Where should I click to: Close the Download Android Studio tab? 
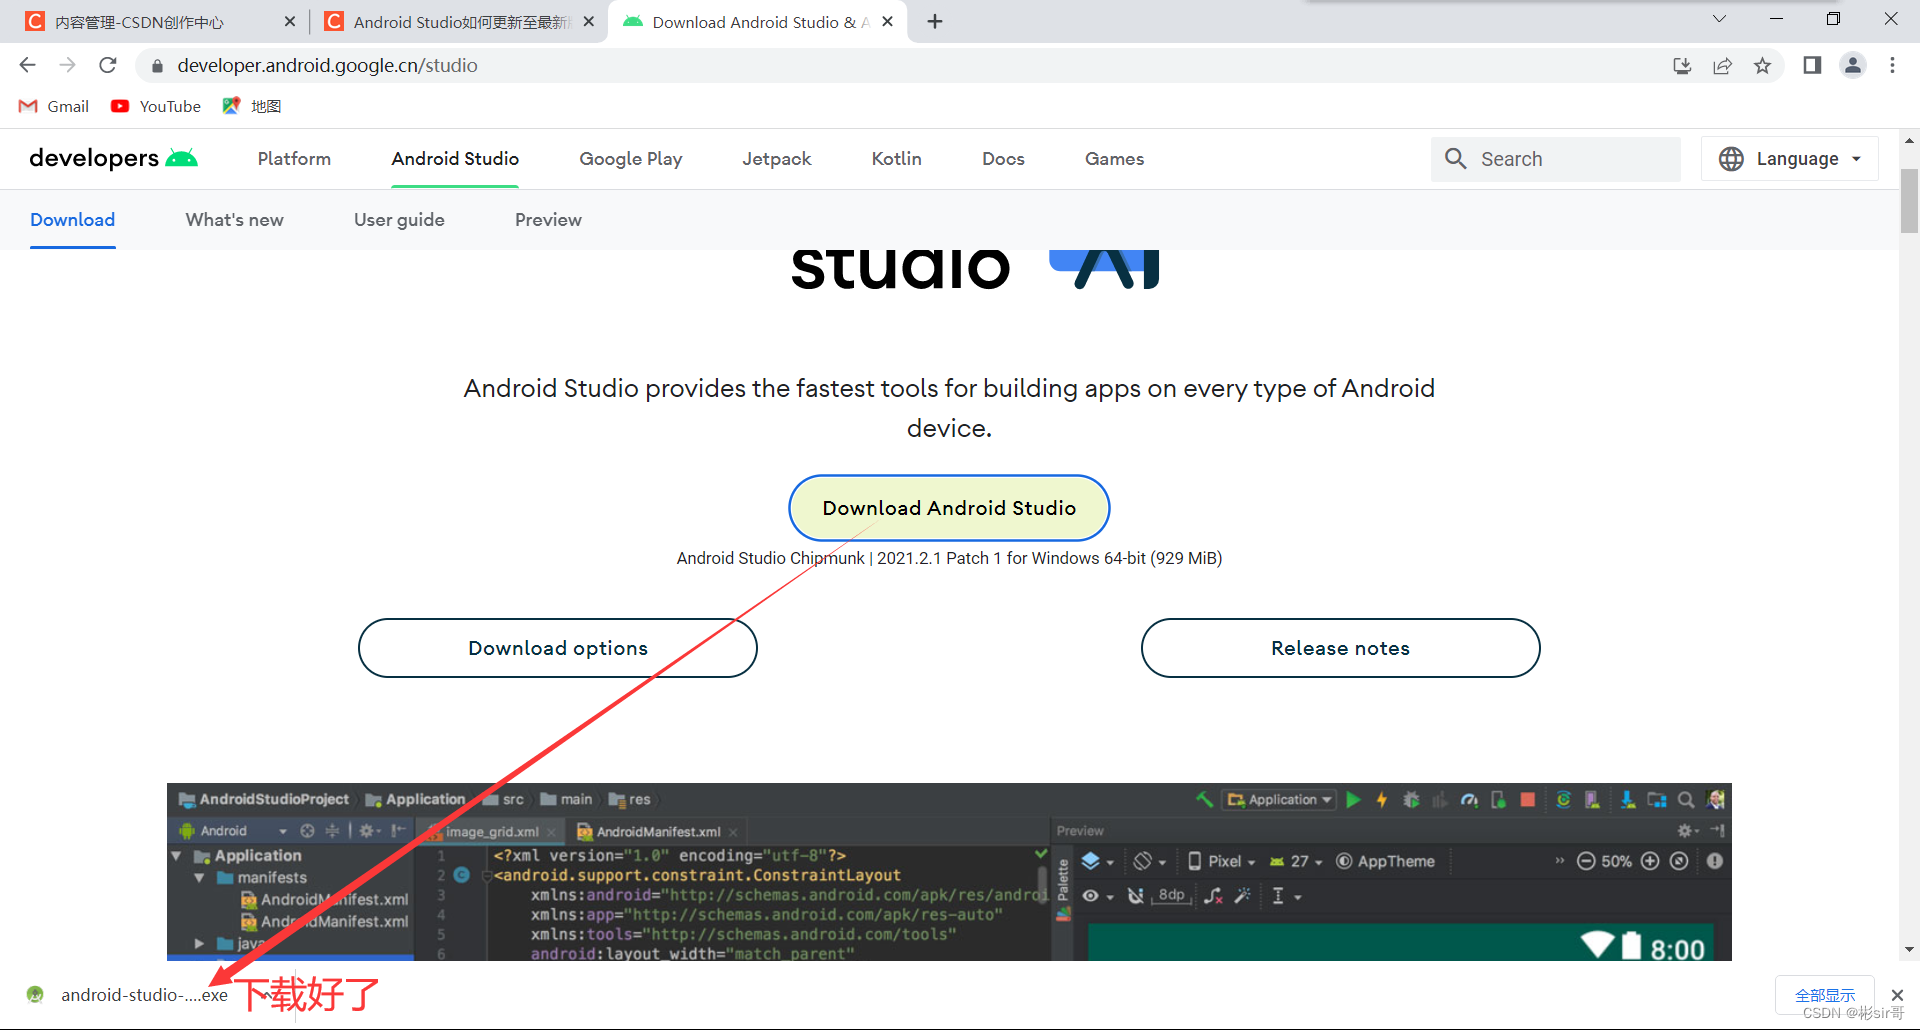point(887,21)
